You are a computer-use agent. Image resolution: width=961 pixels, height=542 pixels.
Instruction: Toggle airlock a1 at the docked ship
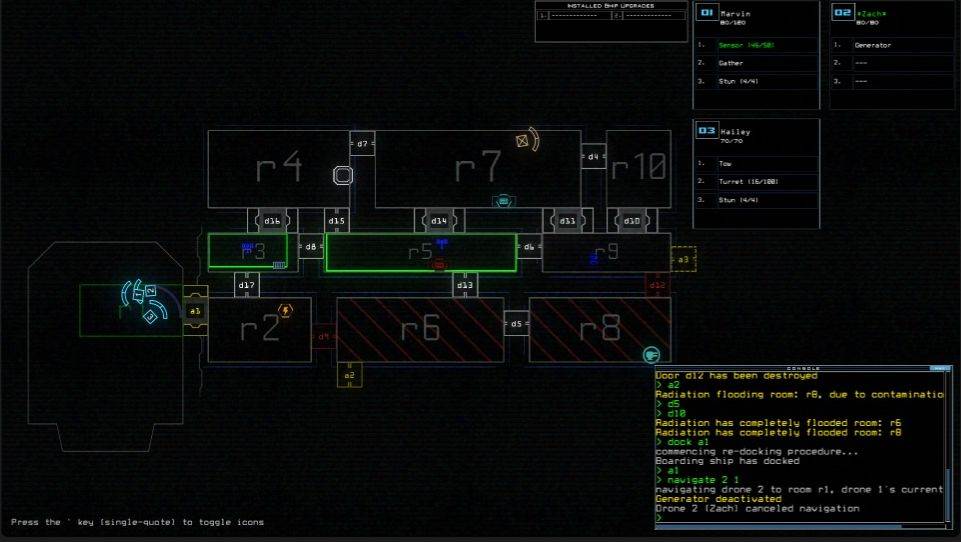pyautogui.click(x=196, y=311)
